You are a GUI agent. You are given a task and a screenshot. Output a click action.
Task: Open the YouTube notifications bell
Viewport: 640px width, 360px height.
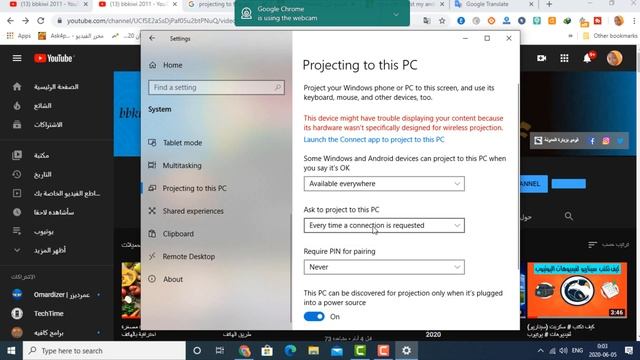point(587,58)
